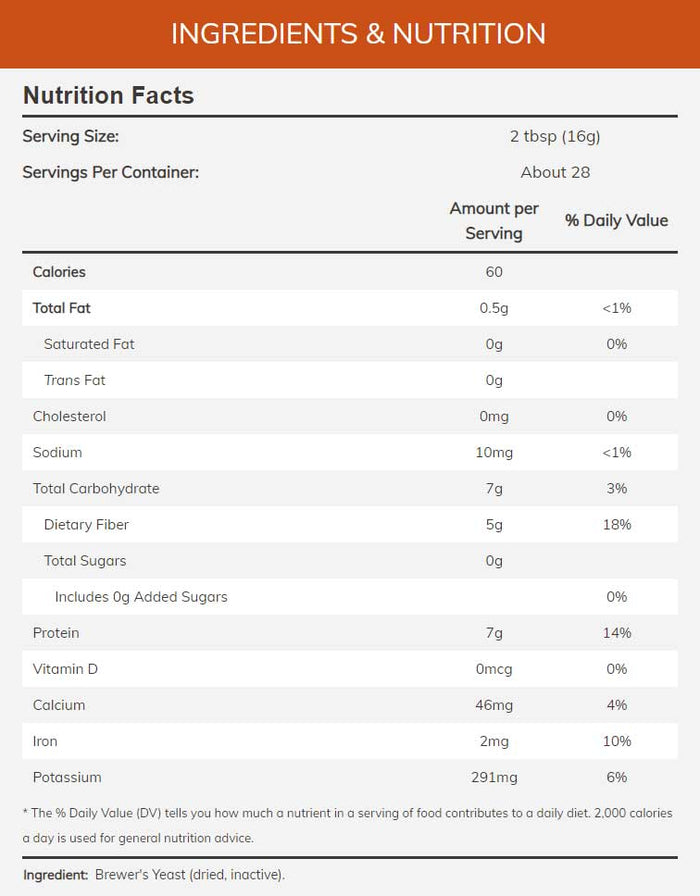Viewport: 700px width, 896px height.
Task: Select the About 28 servings value
Action: pyautogui.click(x=555, y=173)
